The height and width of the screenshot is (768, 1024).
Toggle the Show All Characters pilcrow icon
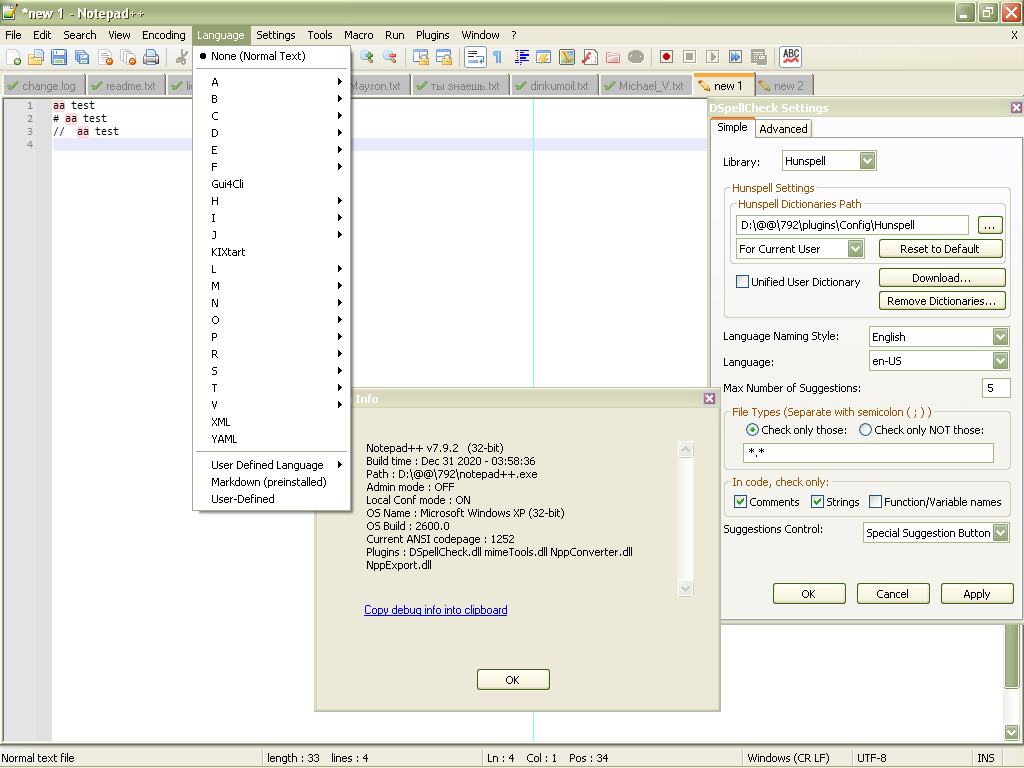pos(498,57)
